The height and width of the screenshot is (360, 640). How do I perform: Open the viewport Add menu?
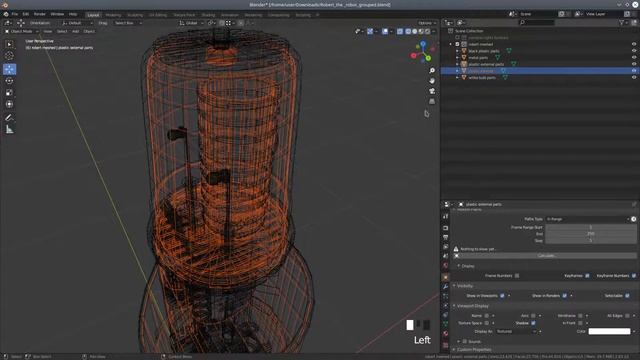(x=76, y=31)
